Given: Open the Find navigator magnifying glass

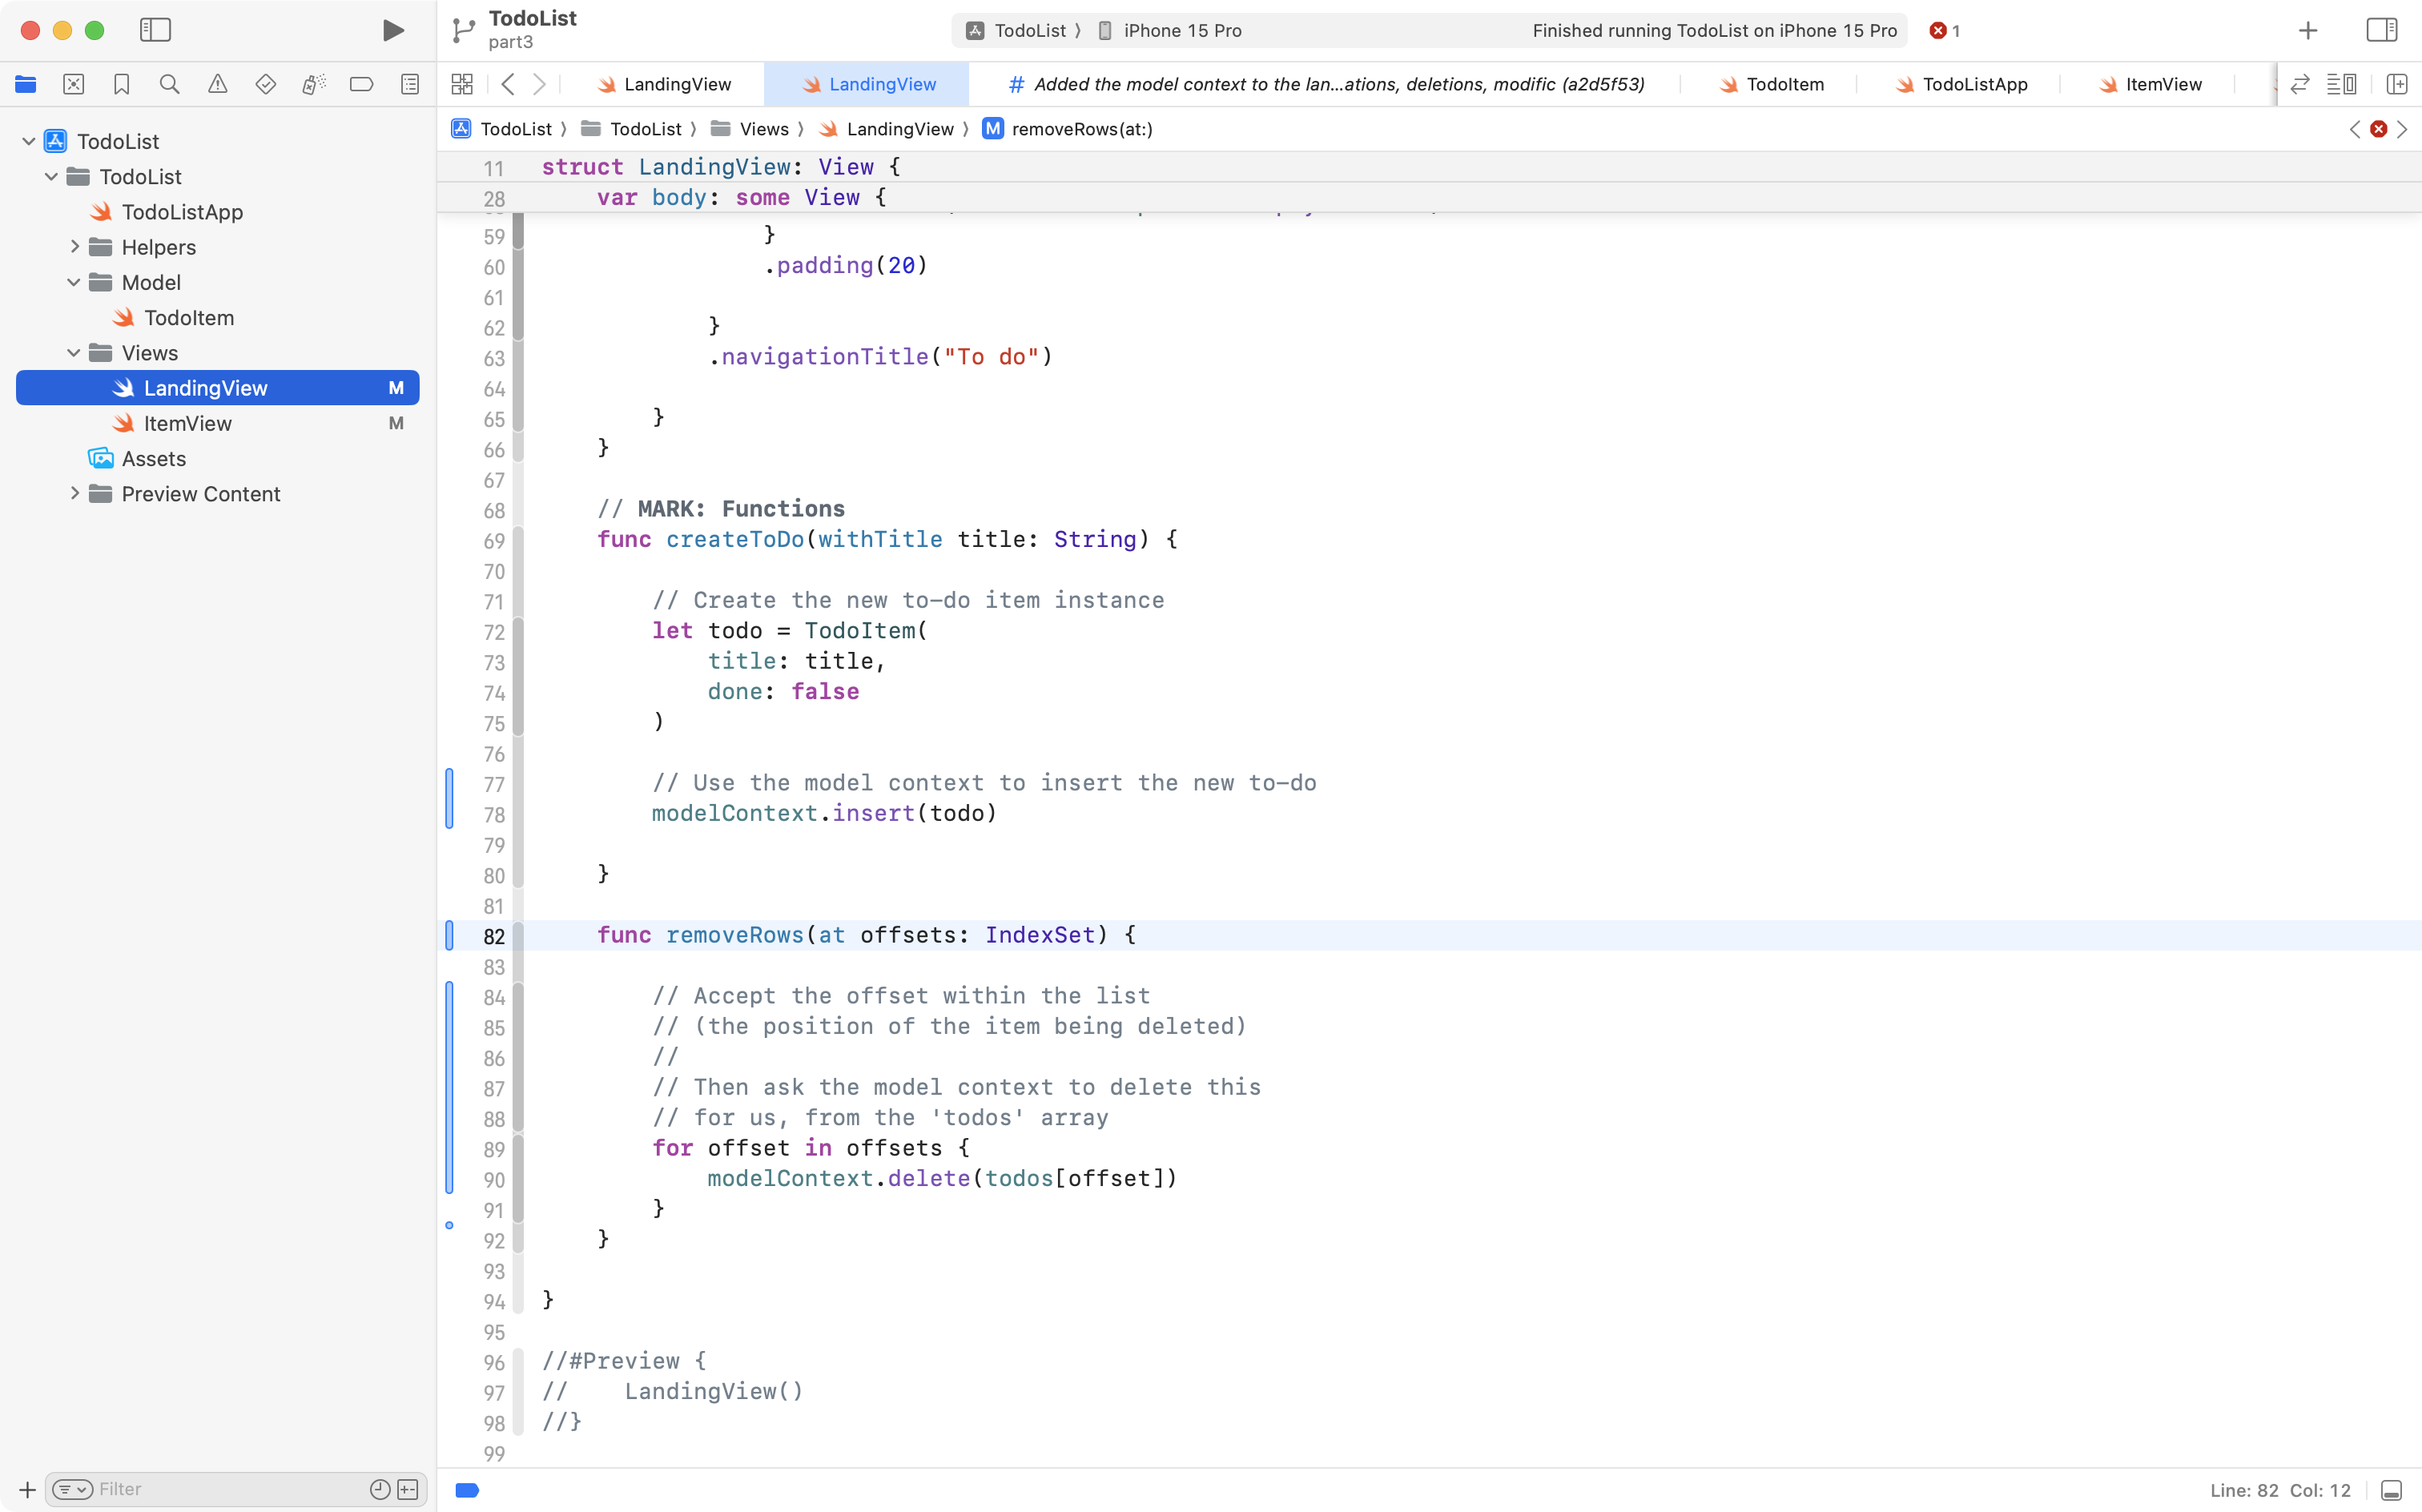Looking at the screenshot, I should (170, 84).
